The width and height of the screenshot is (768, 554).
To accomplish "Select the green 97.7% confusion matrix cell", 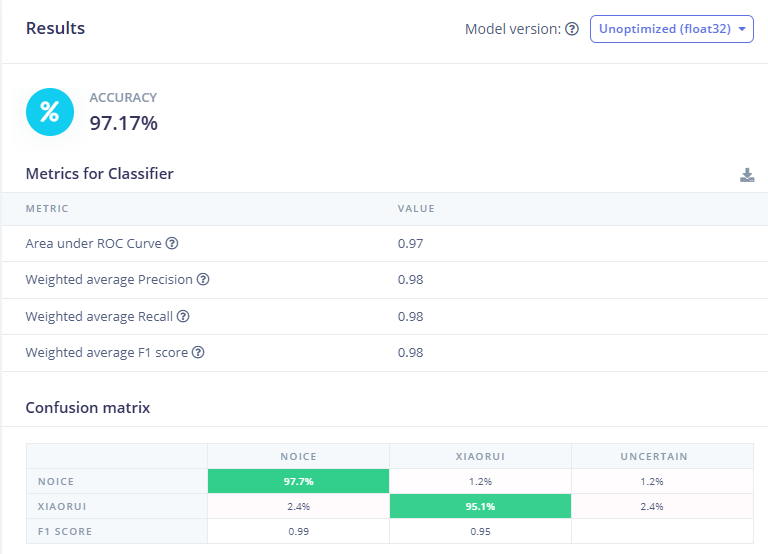I will pos(298,481).
